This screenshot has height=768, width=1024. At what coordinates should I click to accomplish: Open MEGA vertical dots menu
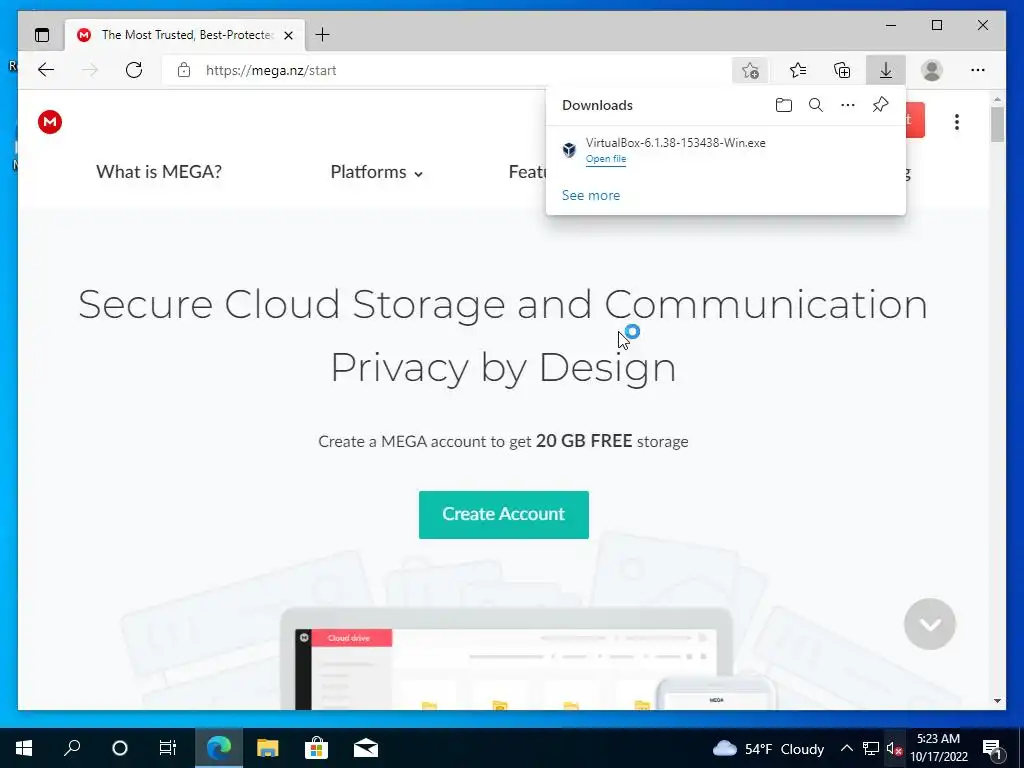957,121
